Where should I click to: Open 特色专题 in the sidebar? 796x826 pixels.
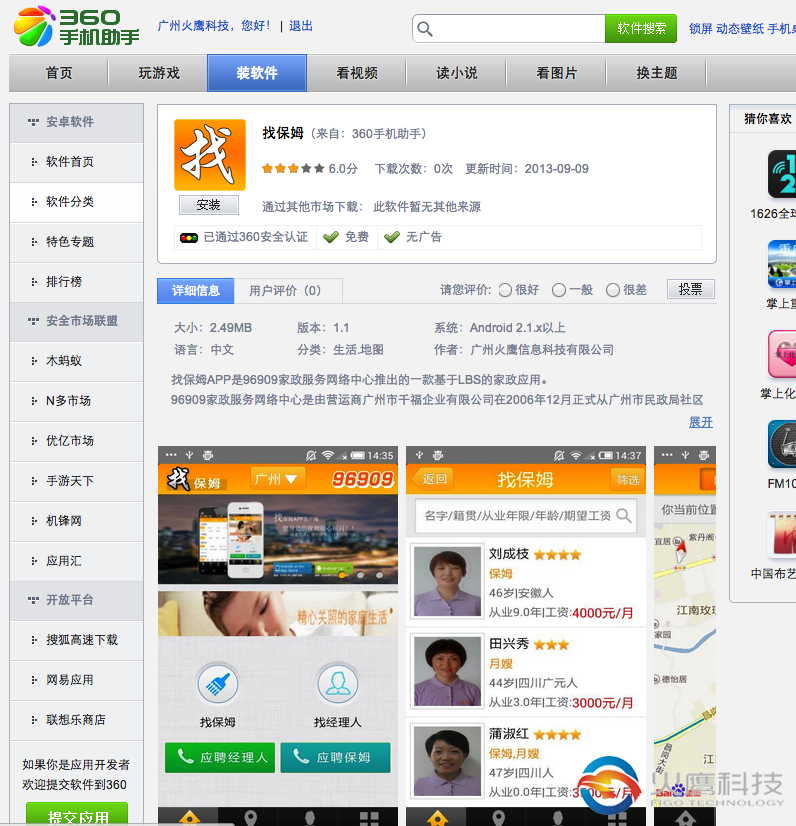pos(76,242)
